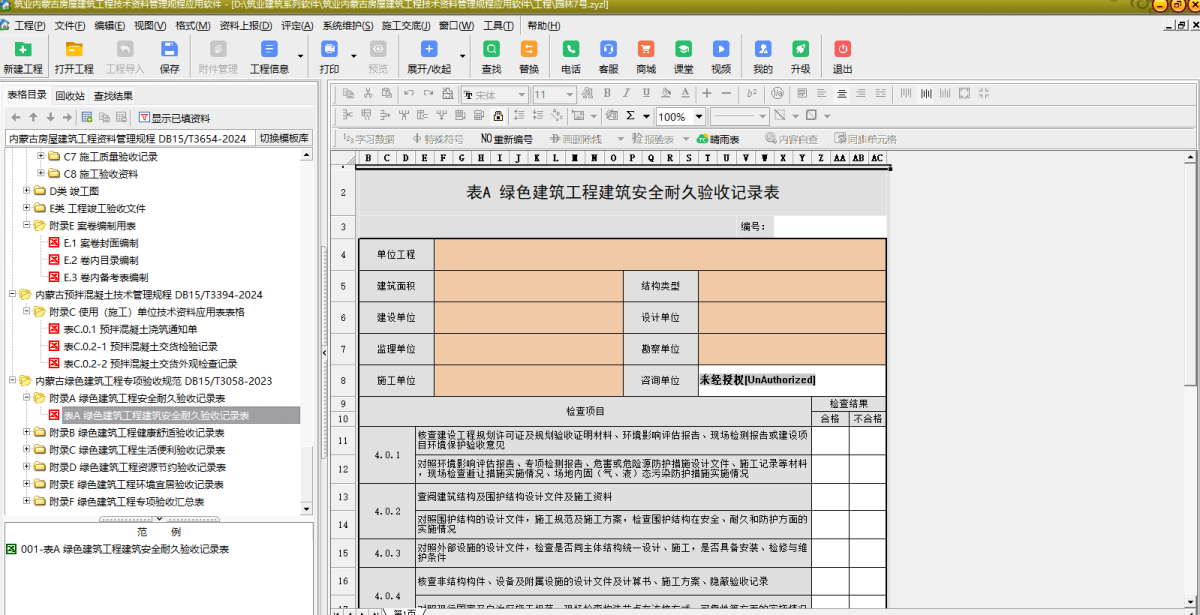Click the move down arrow in tree toolbar
The width and height of the screenshot is (1200, 615).
tap(50, 118)
